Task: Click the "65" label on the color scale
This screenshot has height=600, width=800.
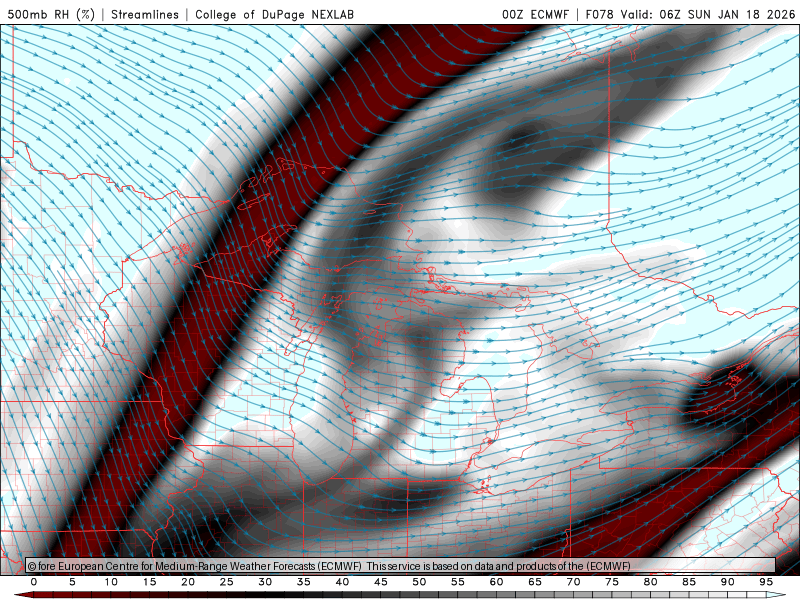Action: coord(535,582)
